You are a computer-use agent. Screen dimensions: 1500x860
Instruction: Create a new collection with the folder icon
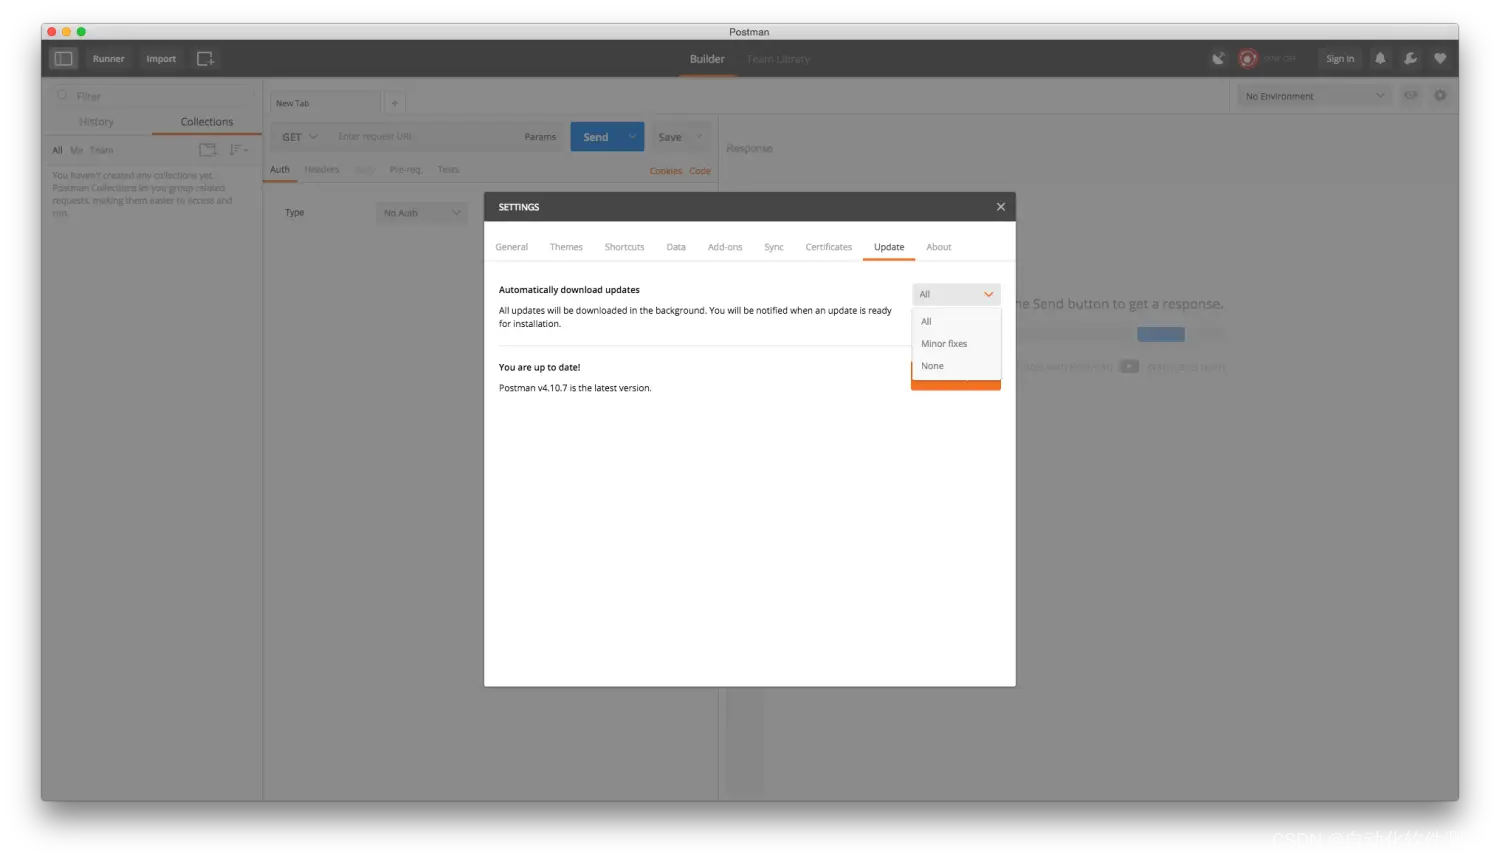coord(208,150)
